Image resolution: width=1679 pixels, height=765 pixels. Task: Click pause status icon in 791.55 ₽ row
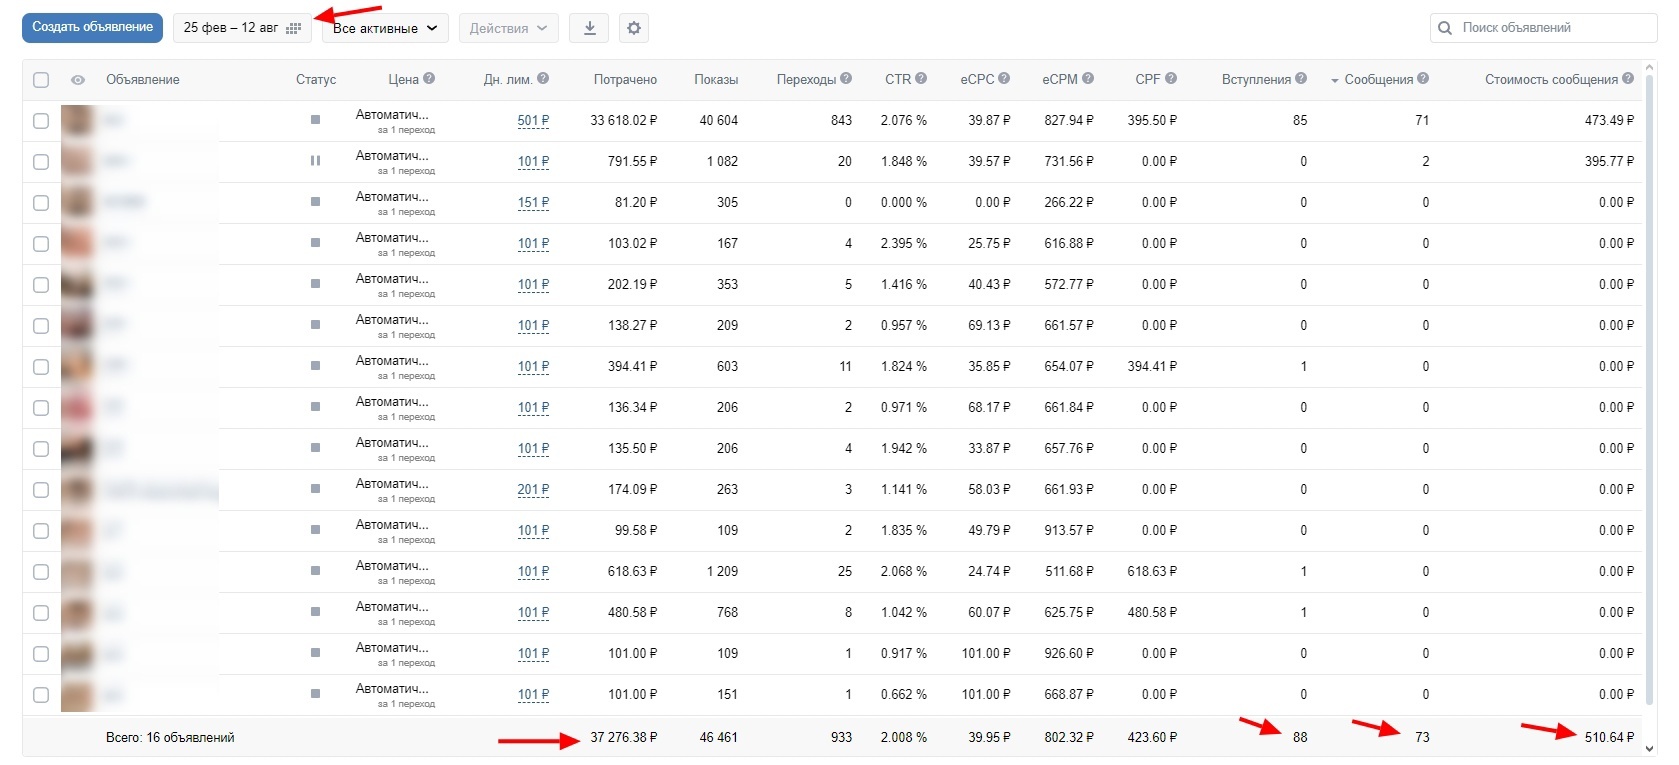click(x=315, y=161)
